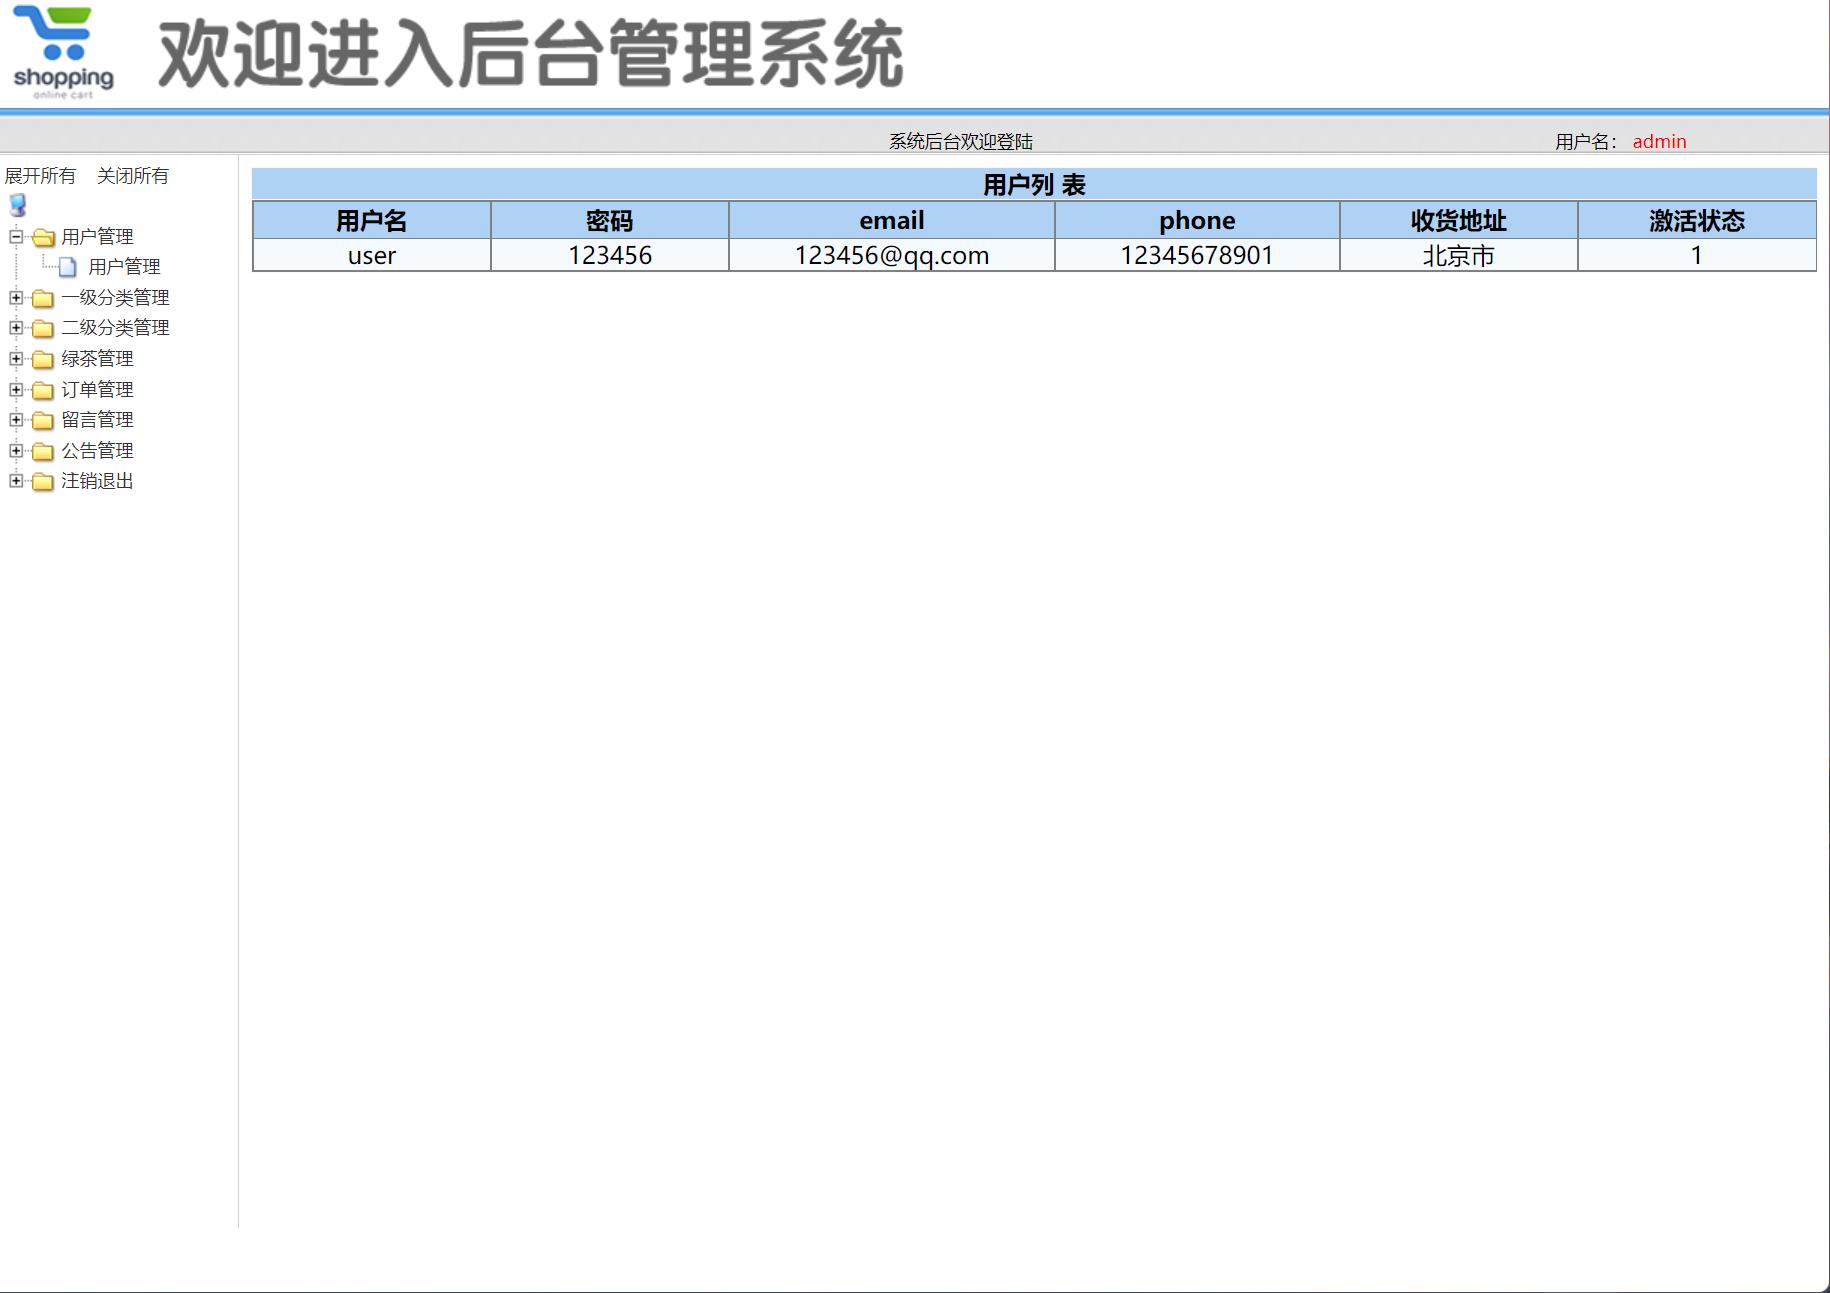Image resolution: width=1830 pixels, height=1293 pixels.
Task: Click the 绿茶管理 folder icon
Action: click(42, 359)
